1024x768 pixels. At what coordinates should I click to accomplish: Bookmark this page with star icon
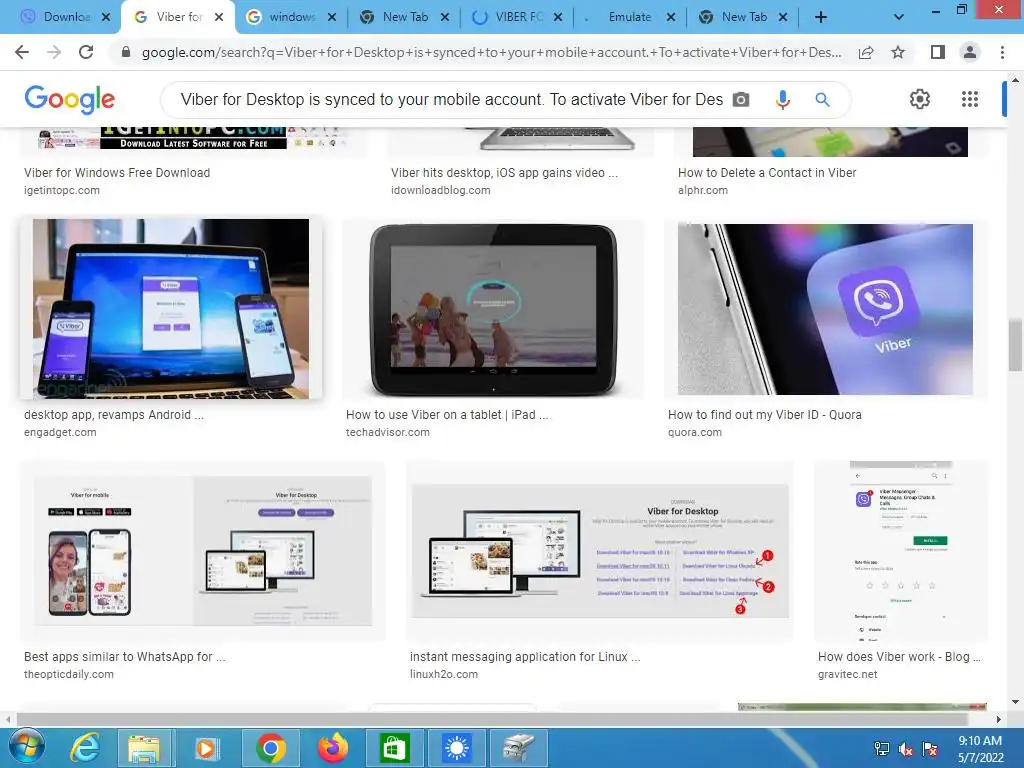[898, 52]
